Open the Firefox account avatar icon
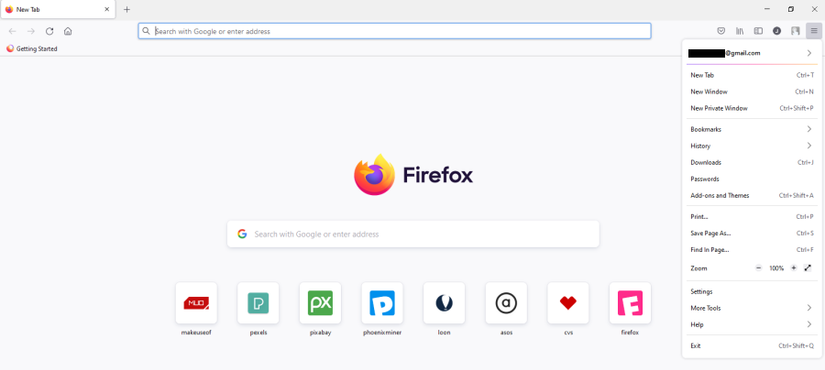Image resolution: width=825 pixels, height=370 pixels. pos(777,31)
